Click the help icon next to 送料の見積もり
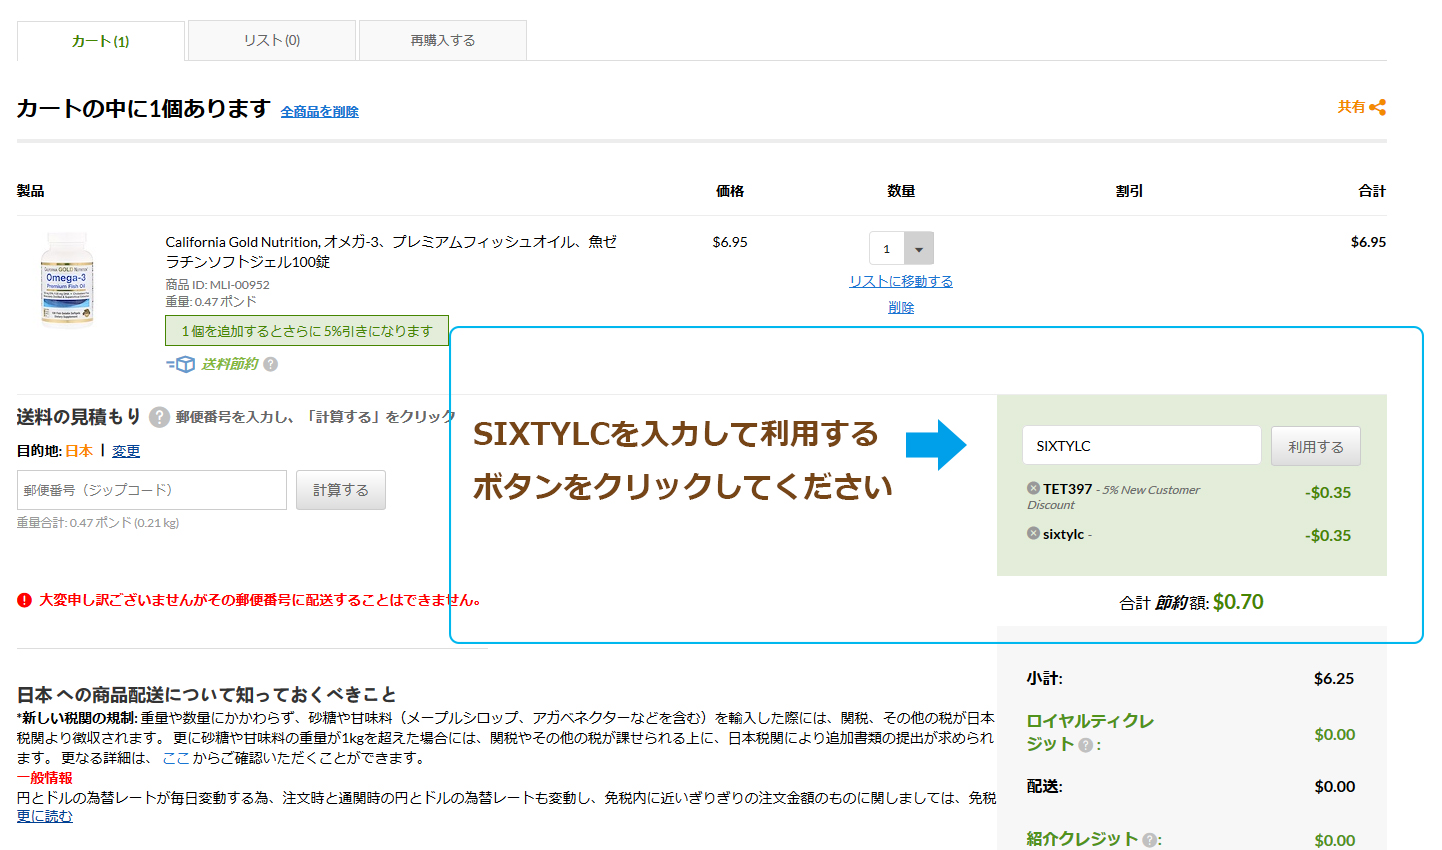Image resolution: width=1442 pixels, height=850 pixels. 159,417
